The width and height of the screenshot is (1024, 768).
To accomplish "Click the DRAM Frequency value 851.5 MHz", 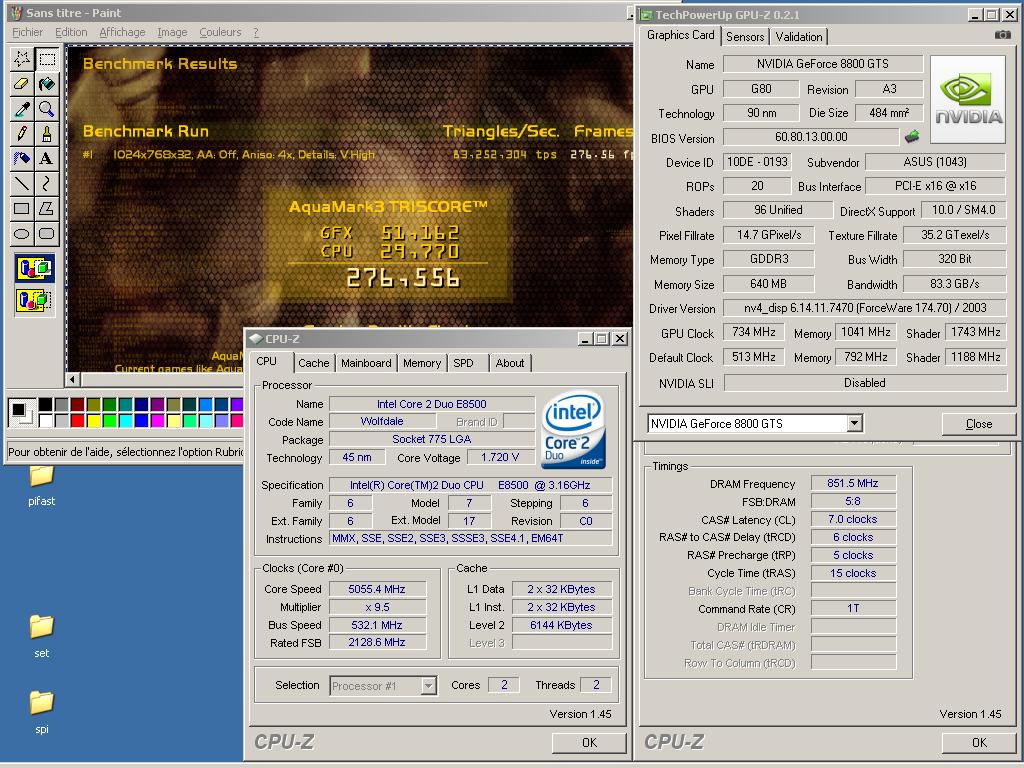I will point(853,483).
